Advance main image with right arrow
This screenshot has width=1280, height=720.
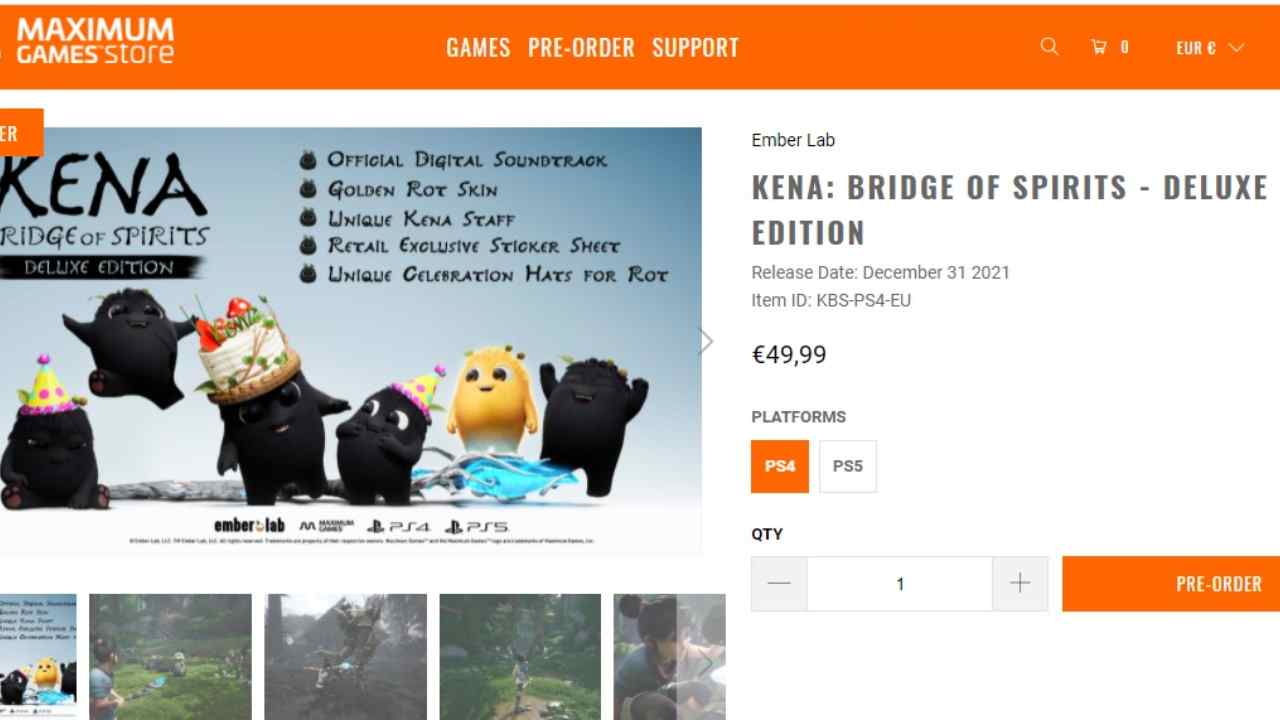[x=705, y=341]
